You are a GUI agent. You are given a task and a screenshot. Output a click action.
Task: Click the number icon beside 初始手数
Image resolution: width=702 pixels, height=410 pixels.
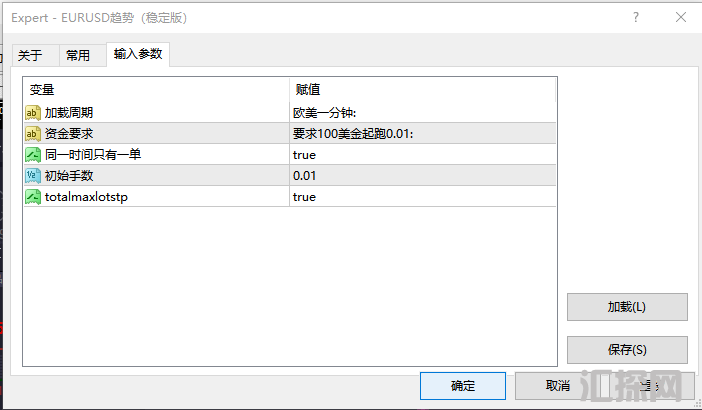(x=33, y=175)
